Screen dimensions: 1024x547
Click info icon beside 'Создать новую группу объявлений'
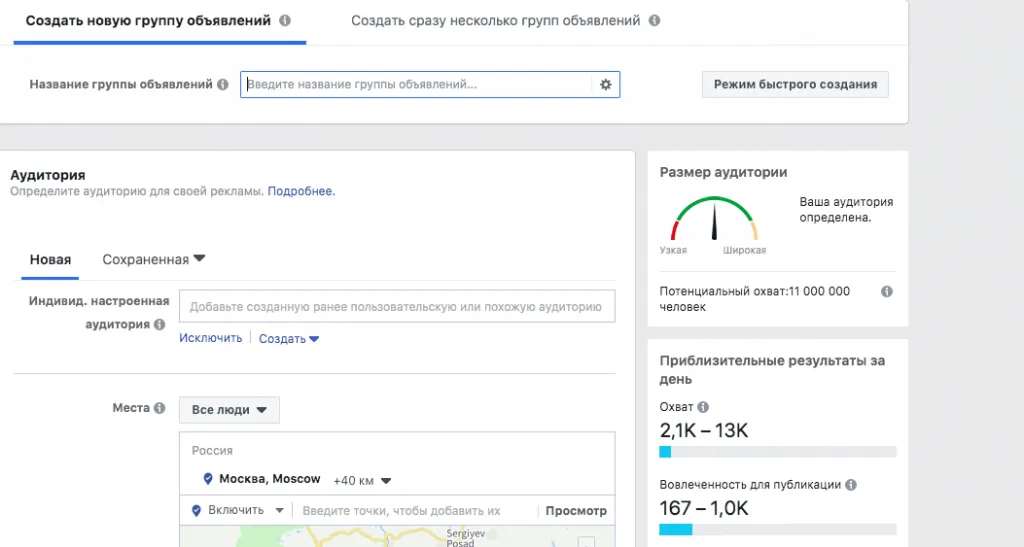click(x=285, y=20)
